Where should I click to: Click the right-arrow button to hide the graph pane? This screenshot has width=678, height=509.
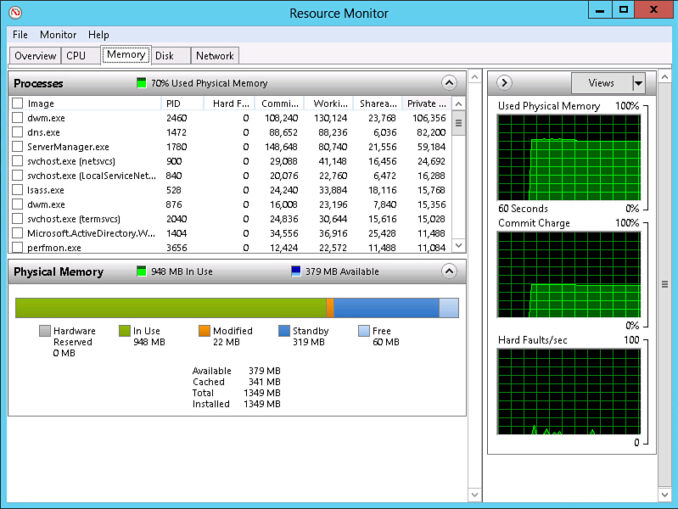pyautogui.click(x=504, y=83)
